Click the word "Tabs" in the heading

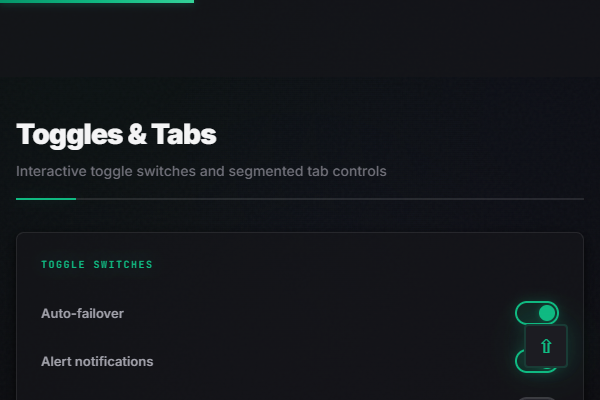pyautogui.click(x=184, y=134)
